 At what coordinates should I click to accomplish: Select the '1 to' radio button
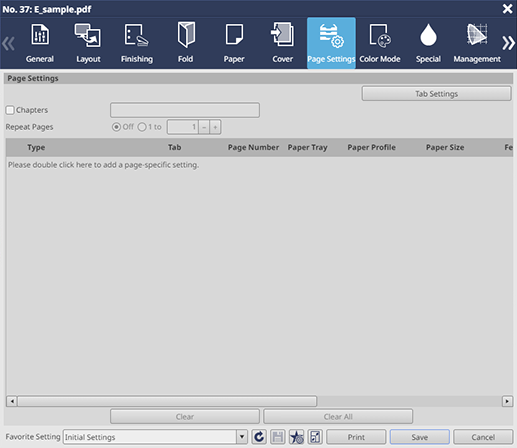[142, 127]
